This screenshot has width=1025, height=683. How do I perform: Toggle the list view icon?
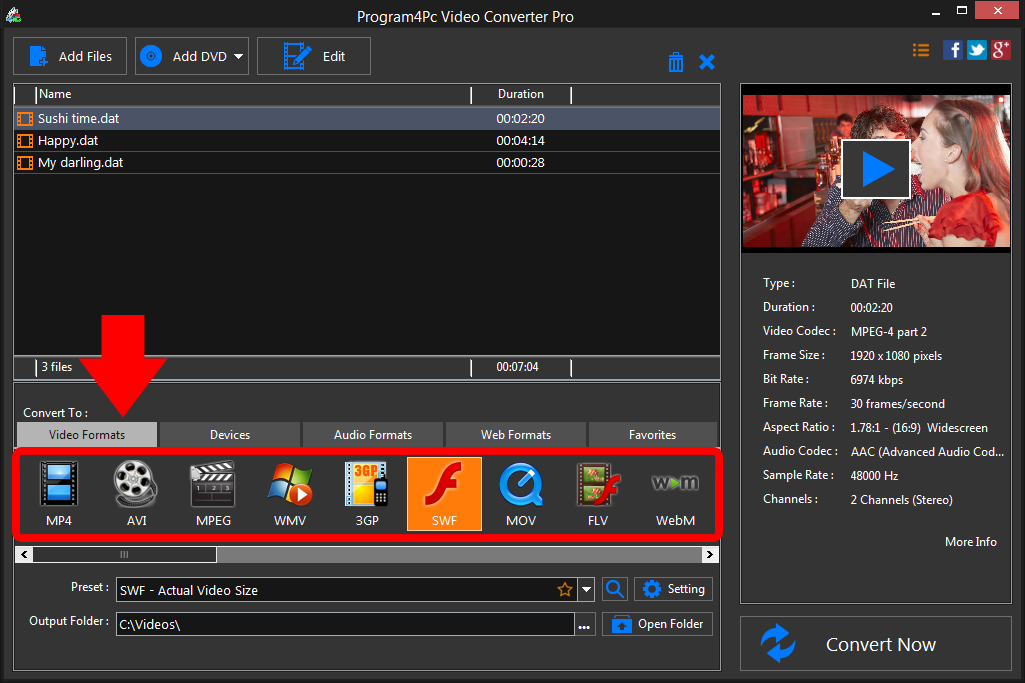[x=921, y=50]
